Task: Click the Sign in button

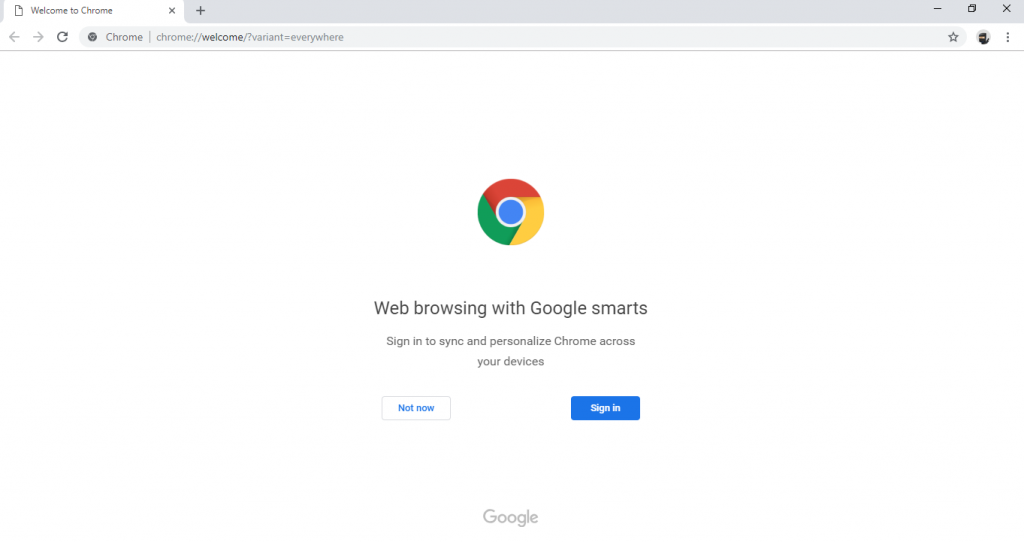Action: coord(605,408)
